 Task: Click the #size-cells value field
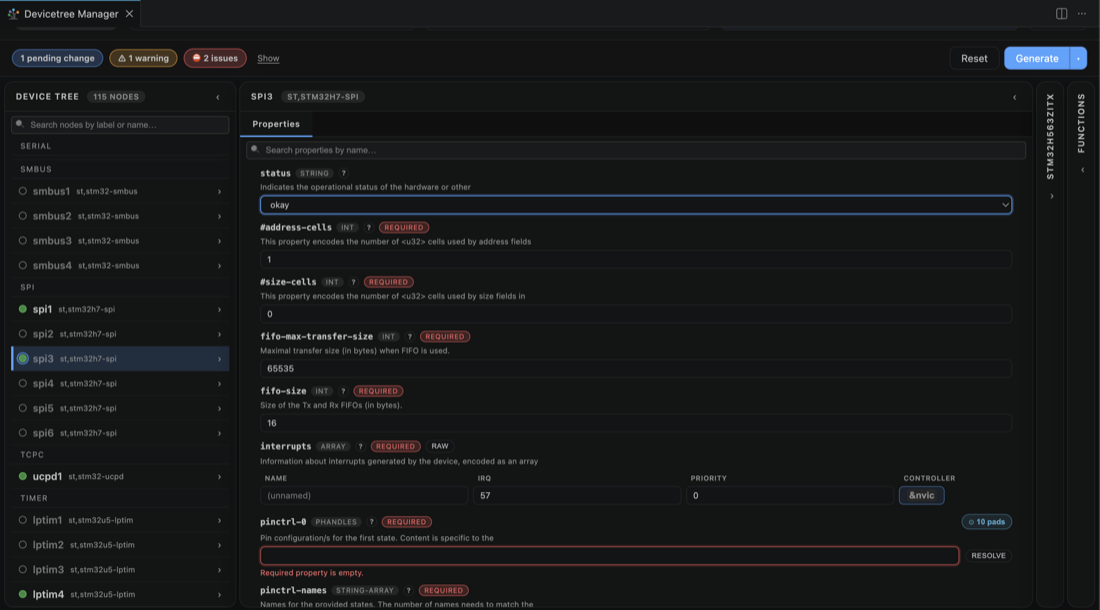pos(636,314)
